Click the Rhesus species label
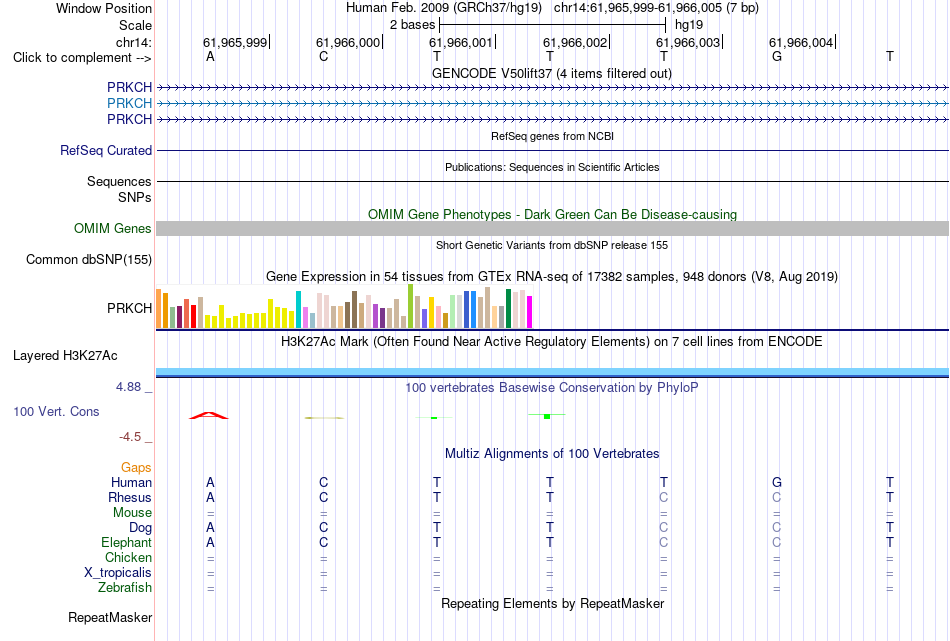Image resolution: width=950 pixels, height=641 pixels. [x=130, y=498]
